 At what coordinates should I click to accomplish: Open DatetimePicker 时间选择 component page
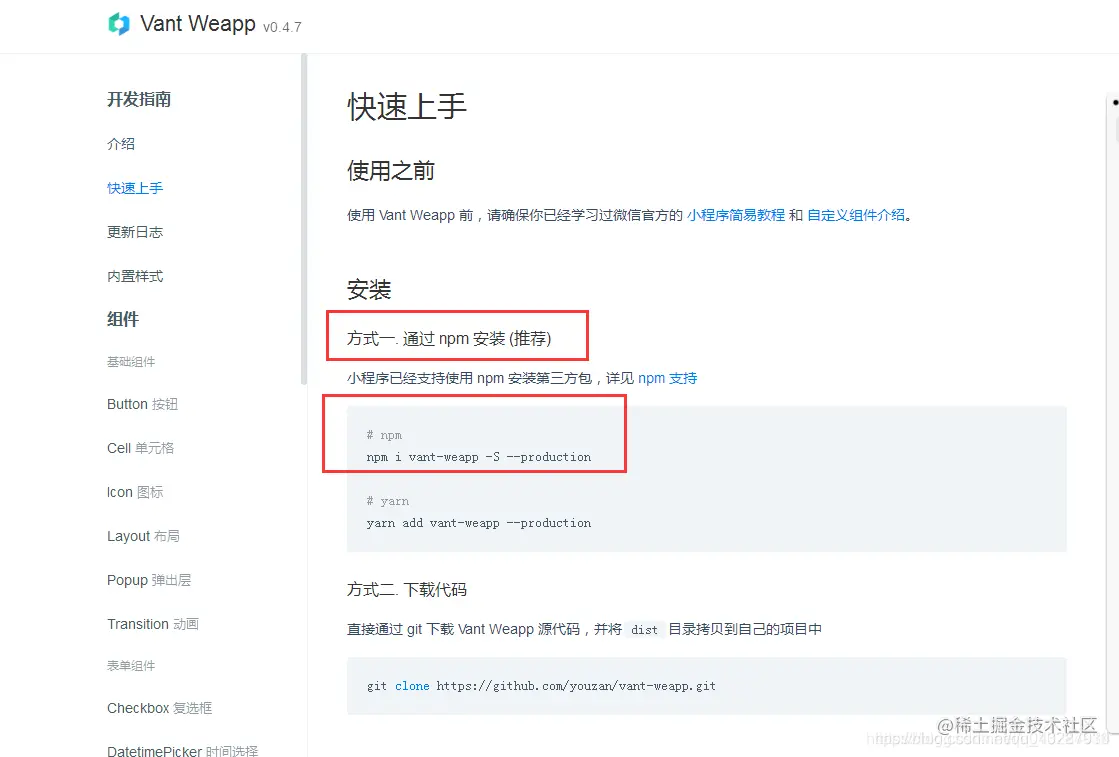tap(183, 751)
